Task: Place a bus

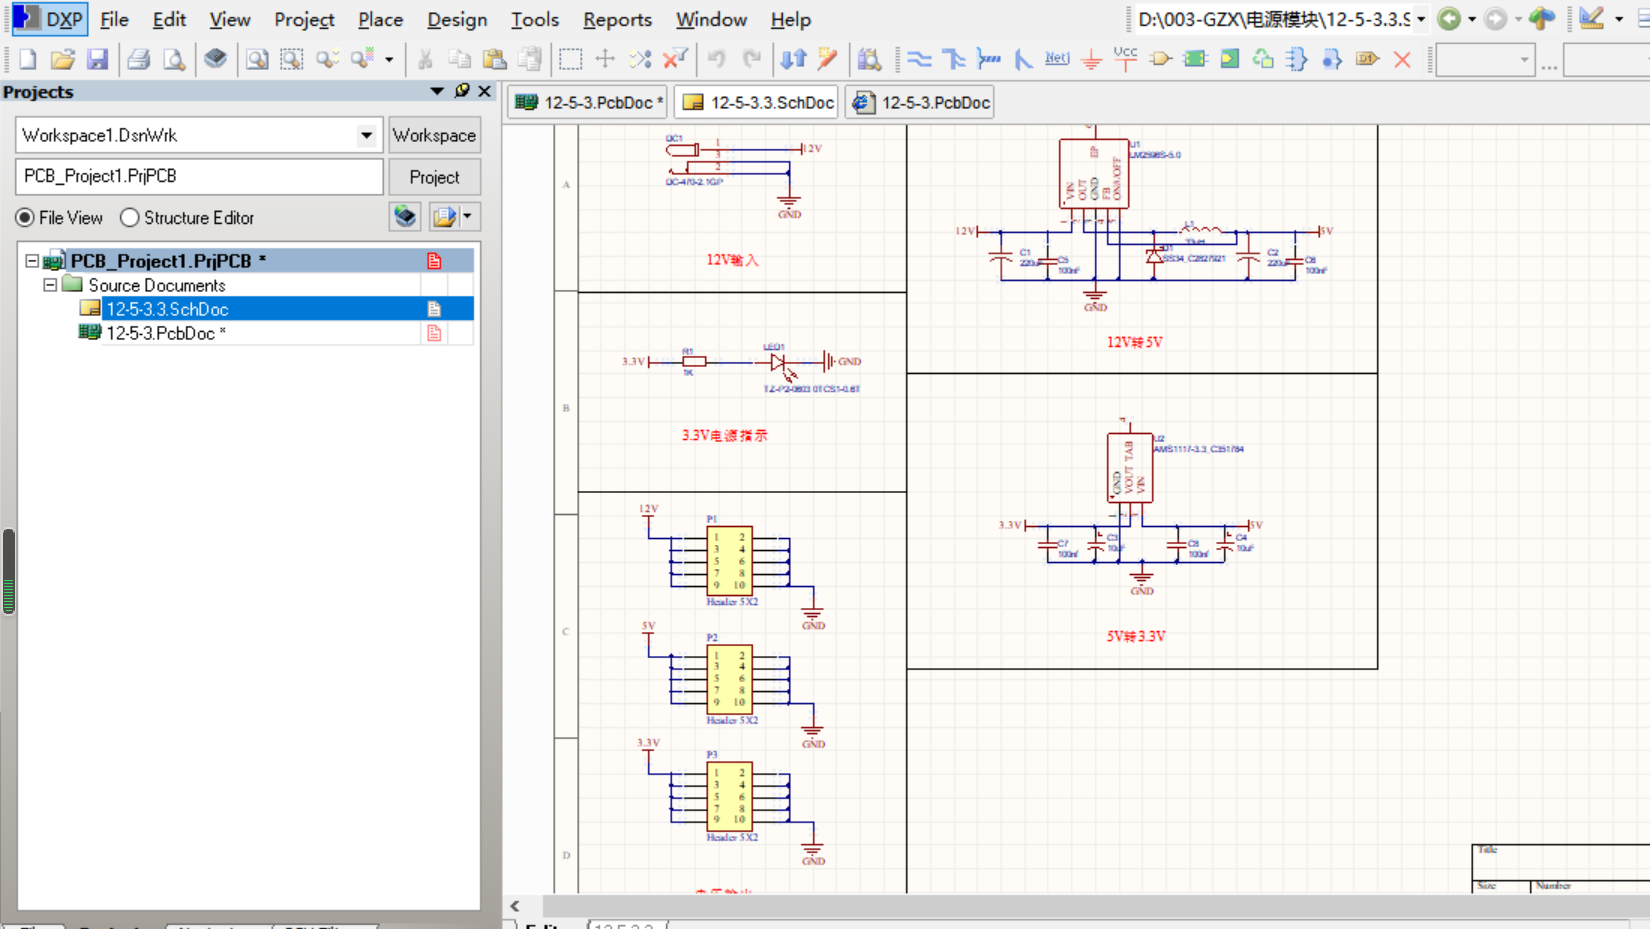Action: click(x=954, y=59)
